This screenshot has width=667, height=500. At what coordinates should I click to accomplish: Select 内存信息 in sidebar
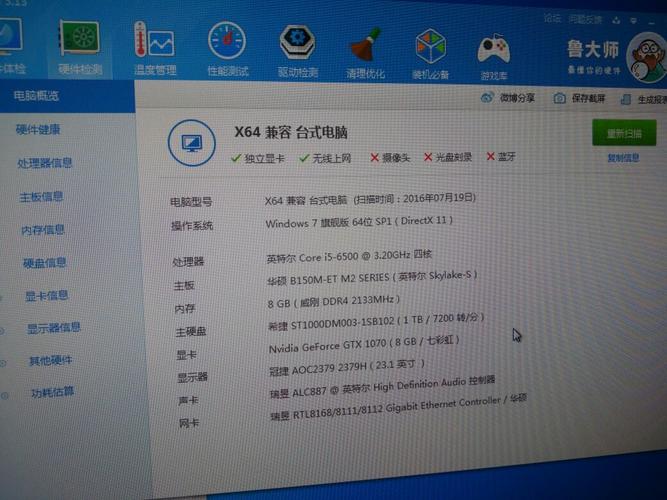(43, 230)
